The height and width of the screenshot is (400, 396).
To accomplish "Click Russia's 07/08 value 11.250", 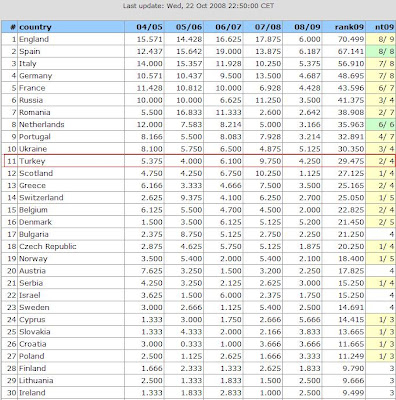I will tap(268, 100).
